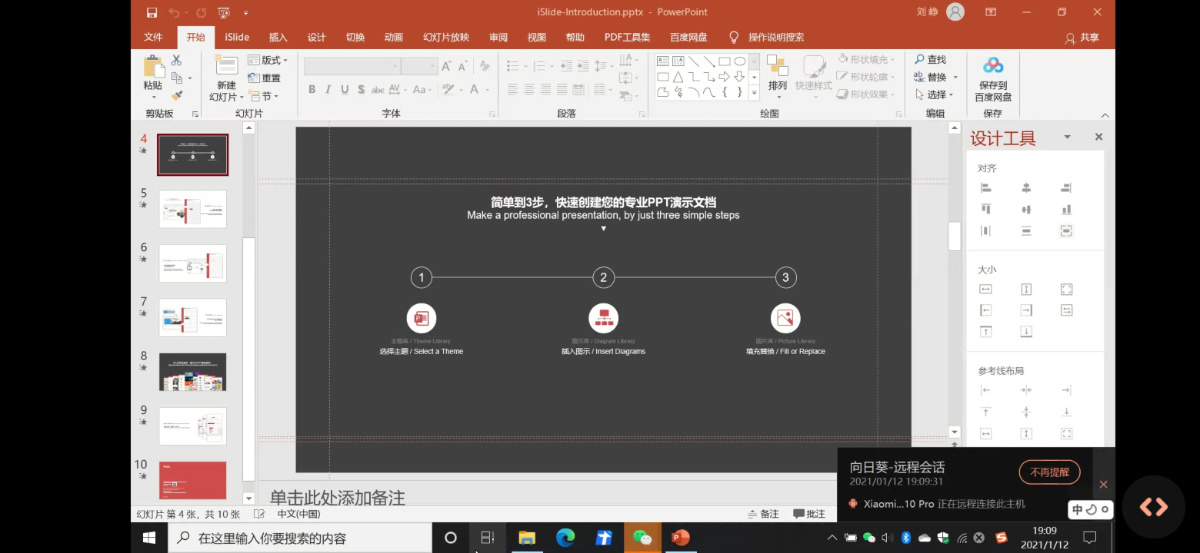Click the Windows Start button
This screenshot has width=1200, height=553.
coord(149,538)
